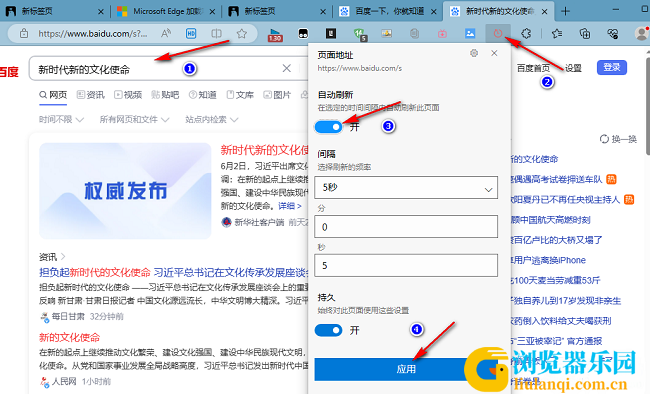This screenshot has width=650, height=394.
Task: Open refresh popup settings gear
Action: [474, 53]
